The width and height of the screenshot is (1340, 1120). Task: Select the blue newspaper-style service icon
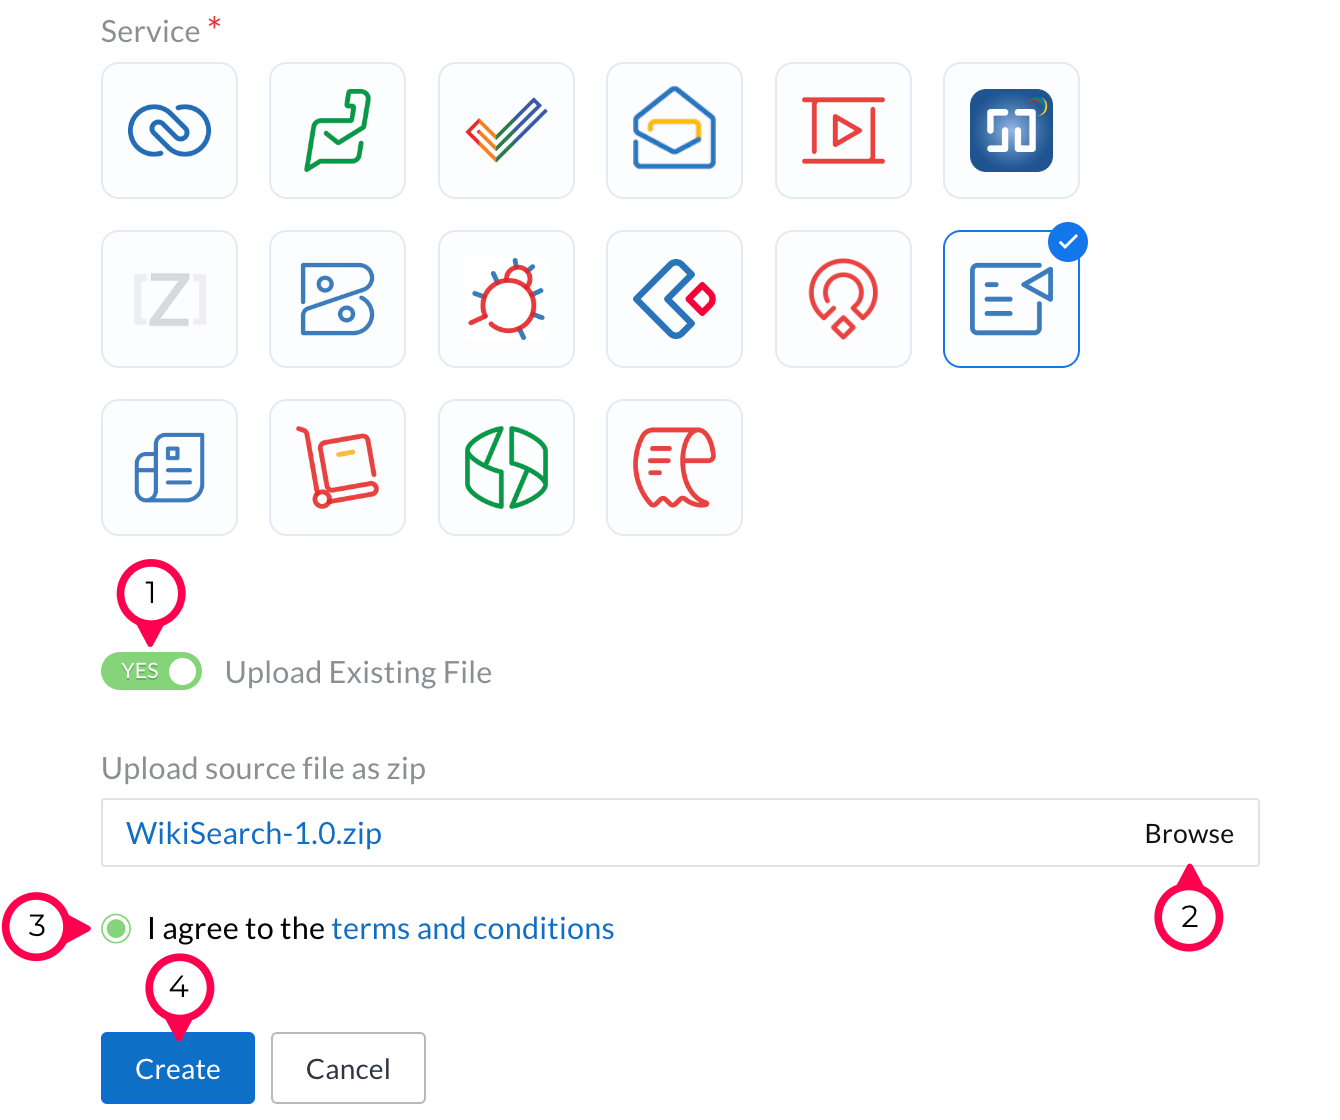169,467
